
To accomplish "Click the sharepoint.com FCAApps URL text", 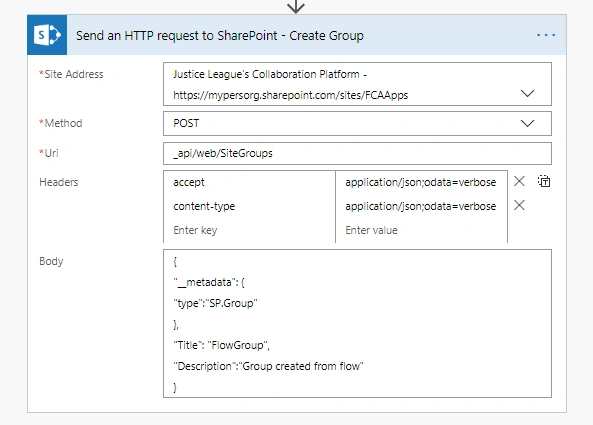I will pyautogui.click(x=290, y=95).
